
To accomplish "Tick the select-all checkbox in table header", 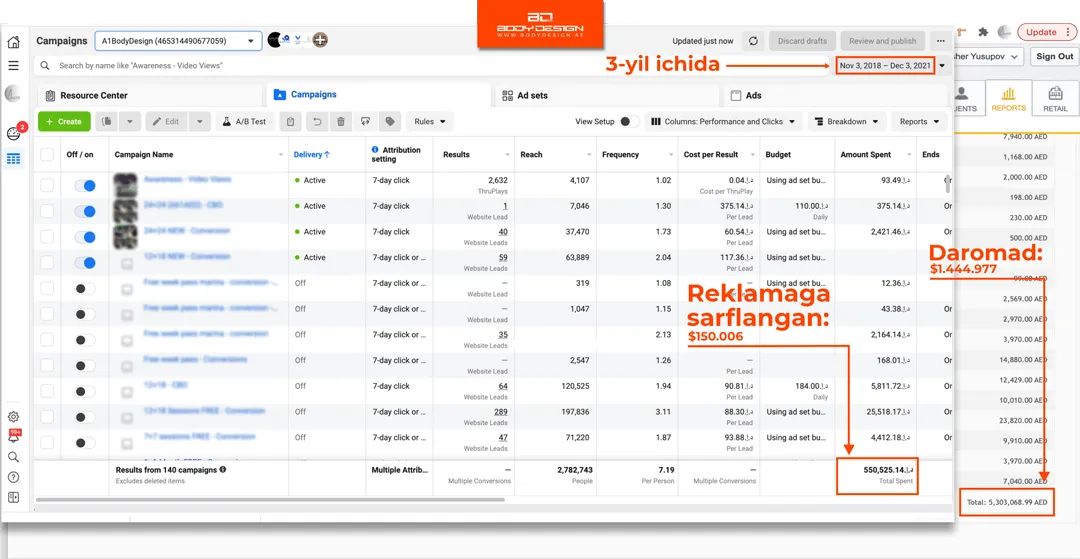I will [x=47, y=154].
